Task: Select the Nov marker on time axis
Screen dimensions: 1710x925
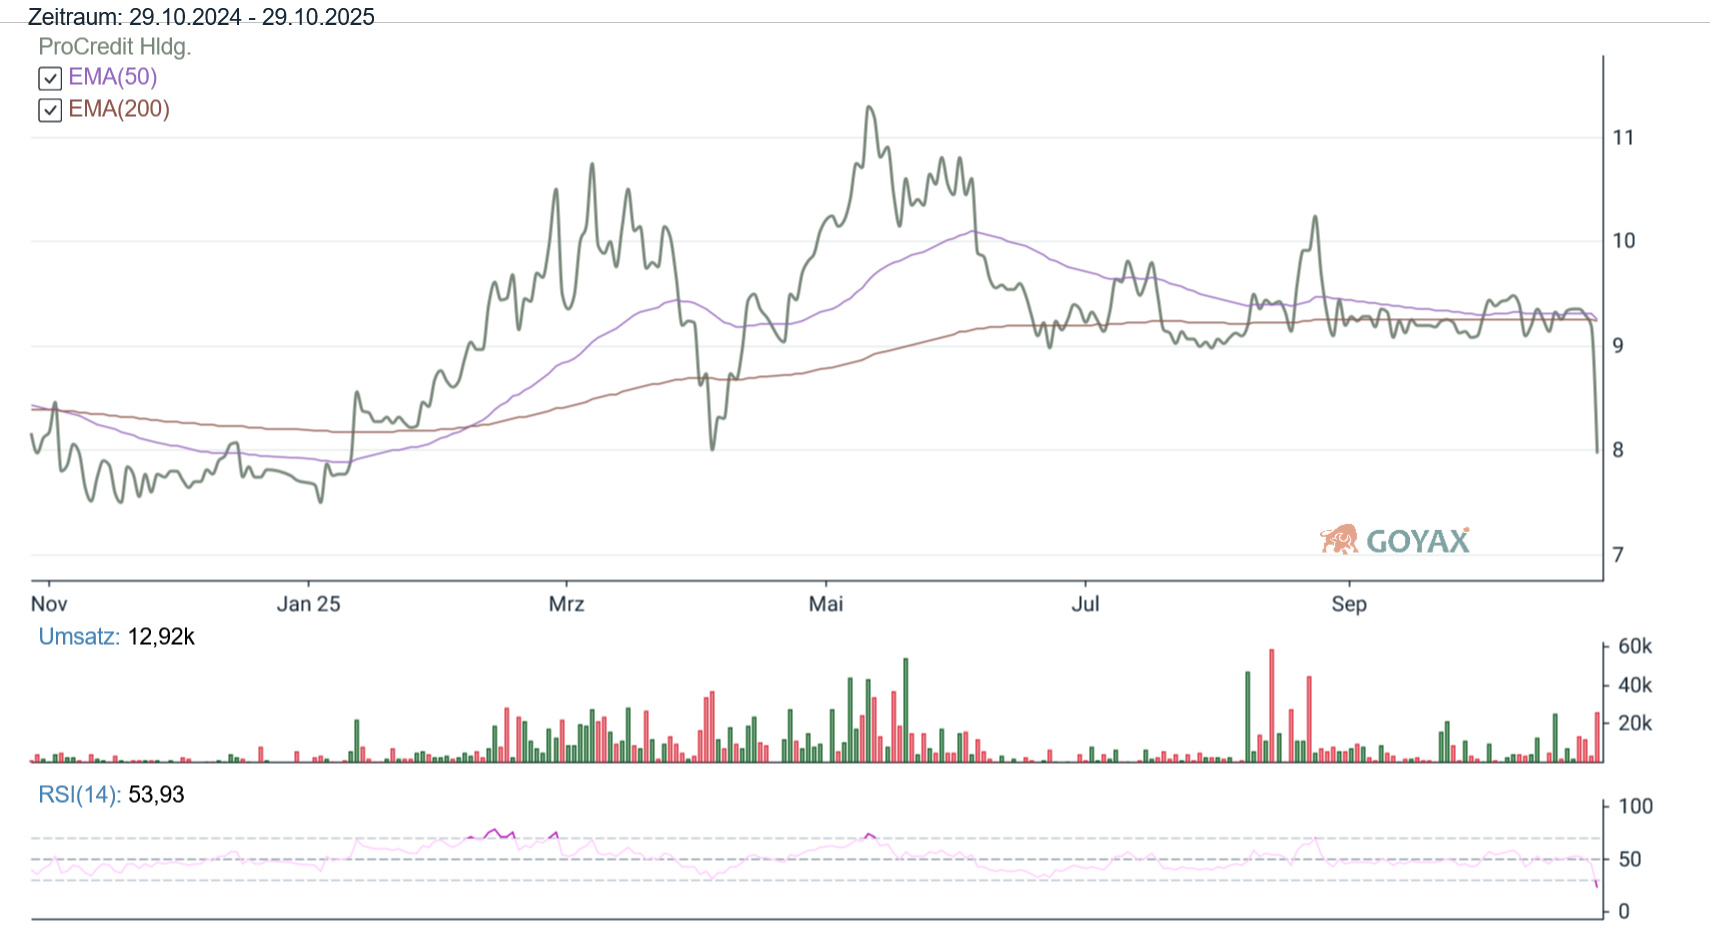Action: tap(49, 604)
